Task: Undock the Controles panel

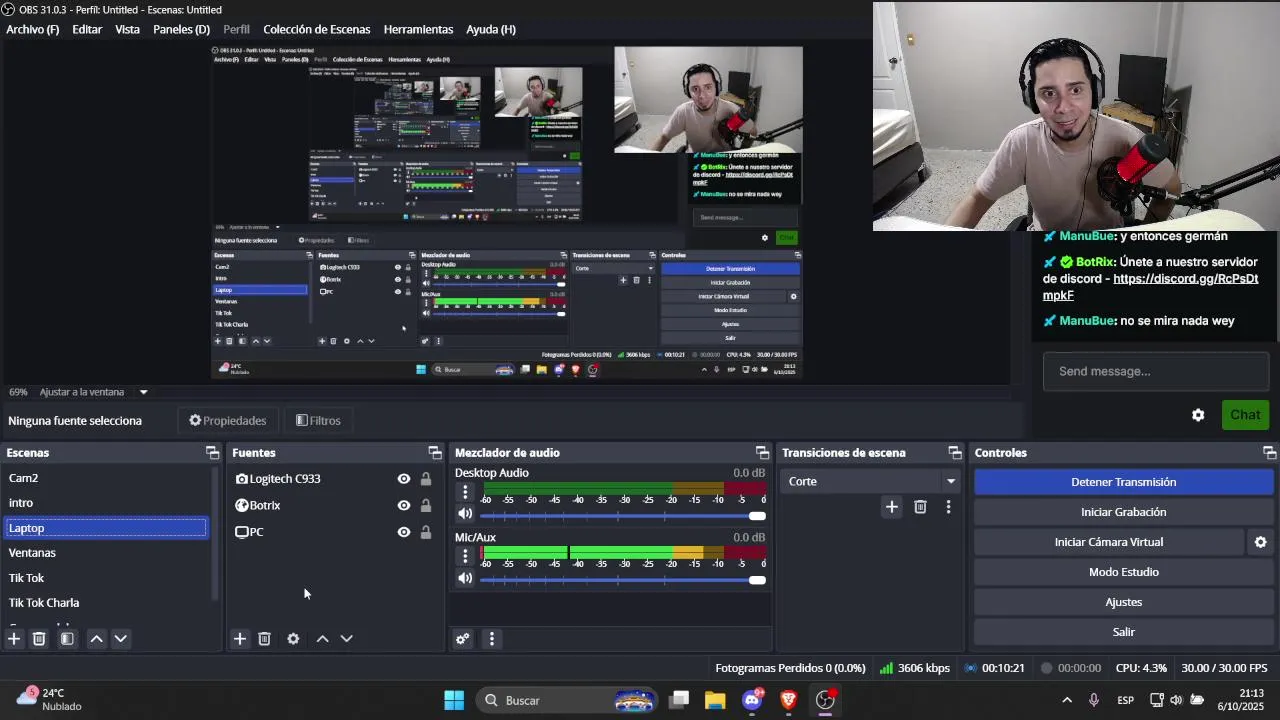Action: [x=1269, y=453]
